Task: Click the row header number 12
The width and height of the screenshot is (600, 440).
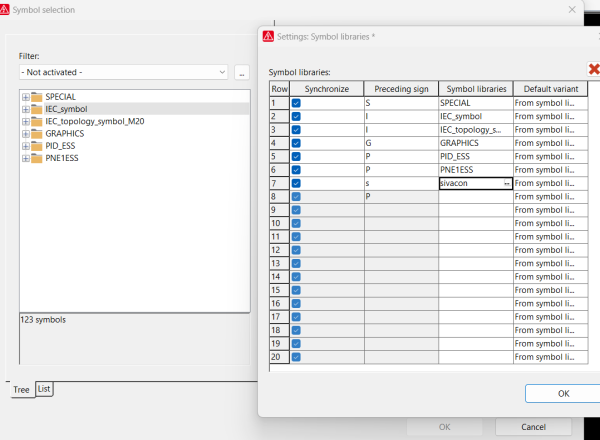Action: (x=279, y=250)
